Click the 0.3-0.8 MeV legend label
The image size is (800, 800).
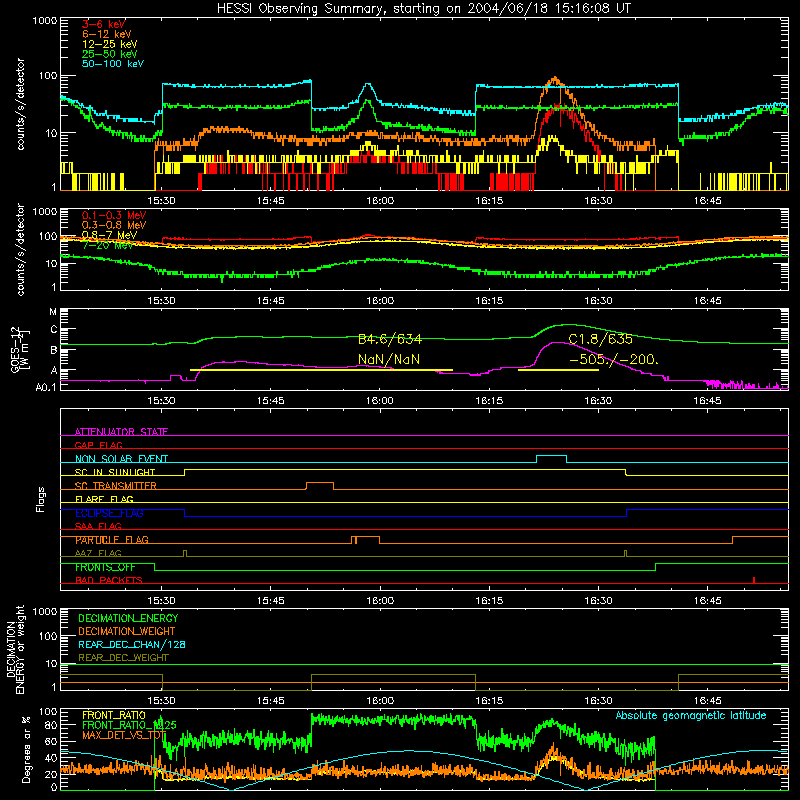114,226
